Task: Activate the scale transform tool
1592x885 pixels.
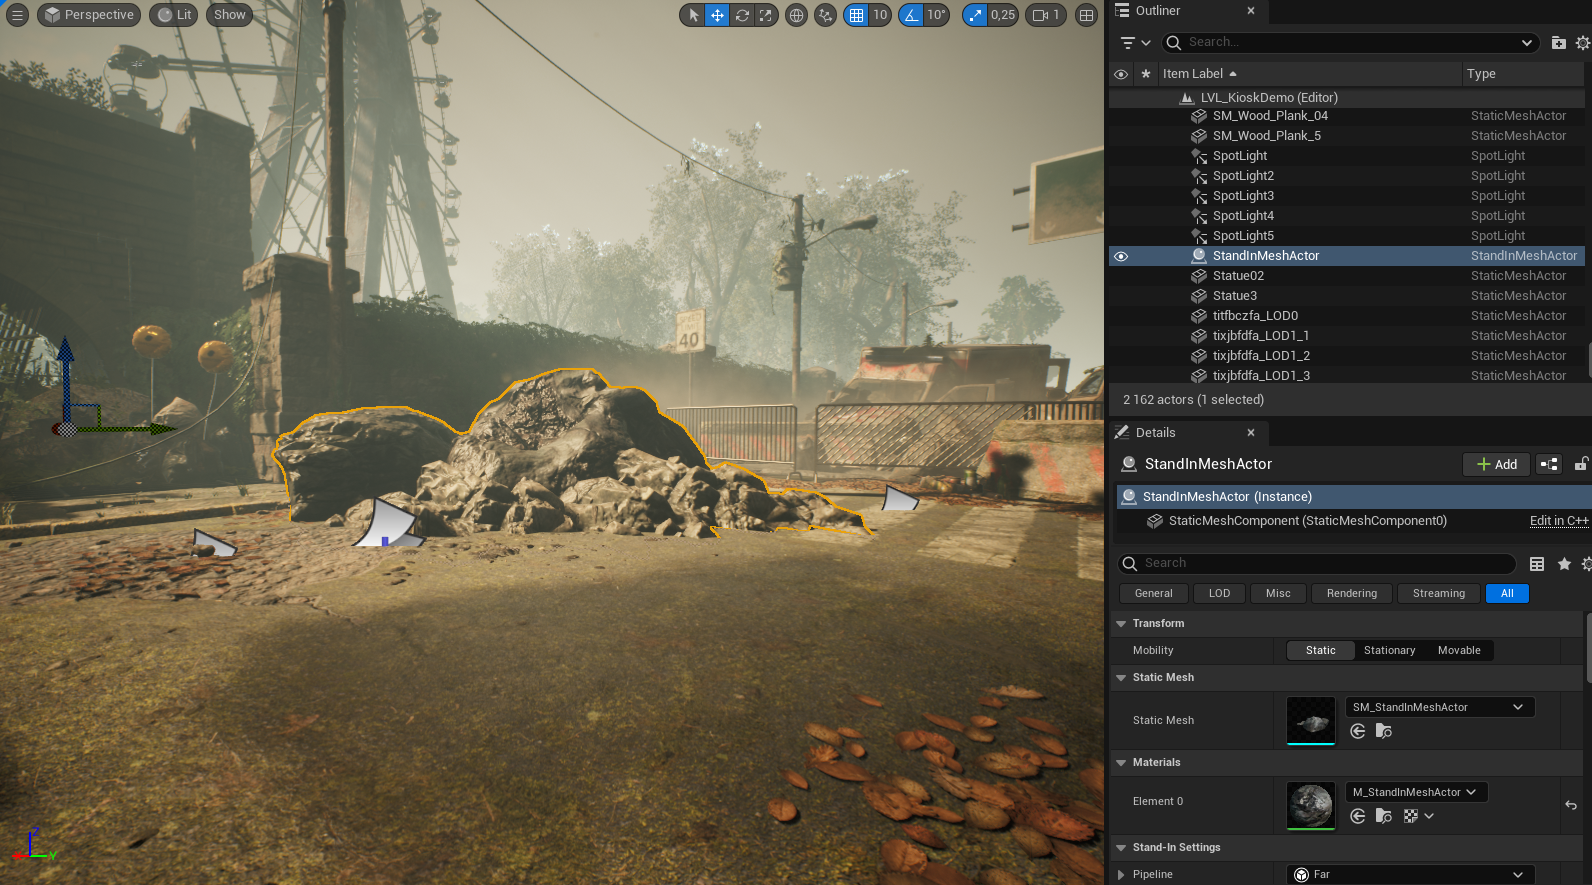Action: [765, 15]
